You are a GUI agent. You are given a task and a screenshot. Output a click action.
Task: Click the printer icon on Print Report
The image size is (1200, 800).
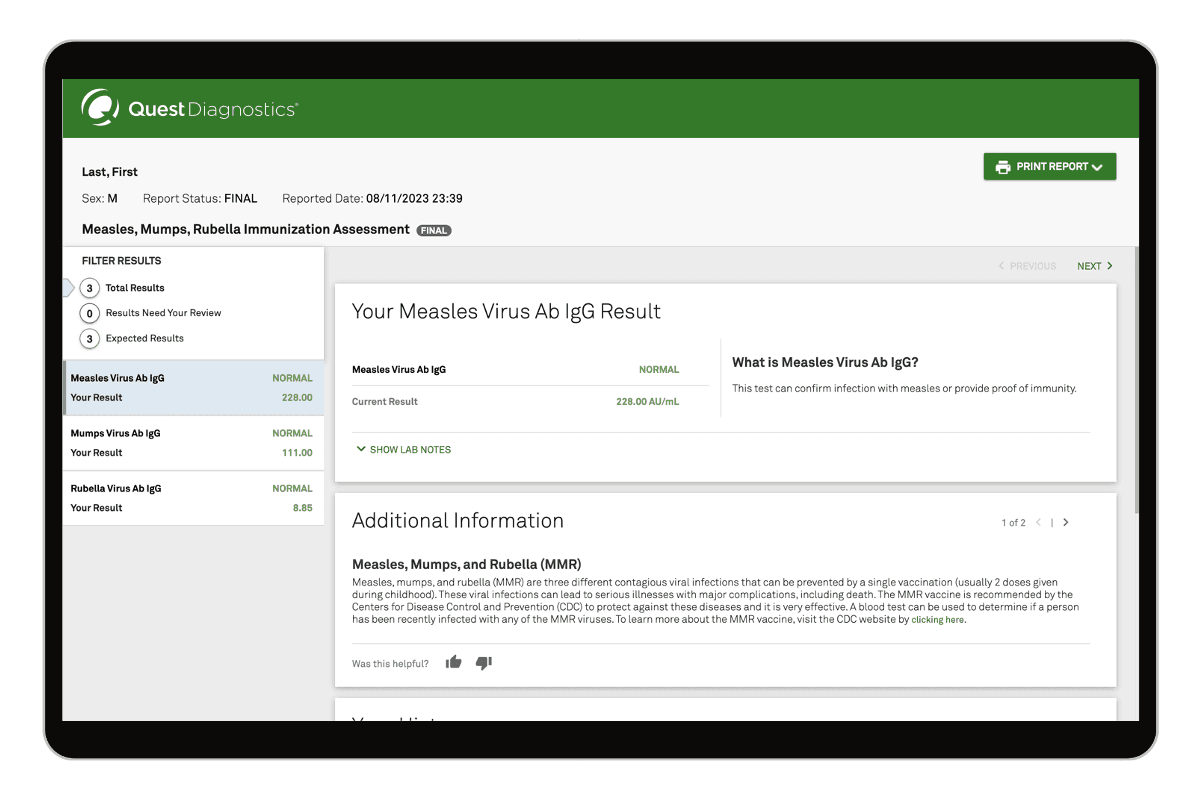tap(1002, 167)
